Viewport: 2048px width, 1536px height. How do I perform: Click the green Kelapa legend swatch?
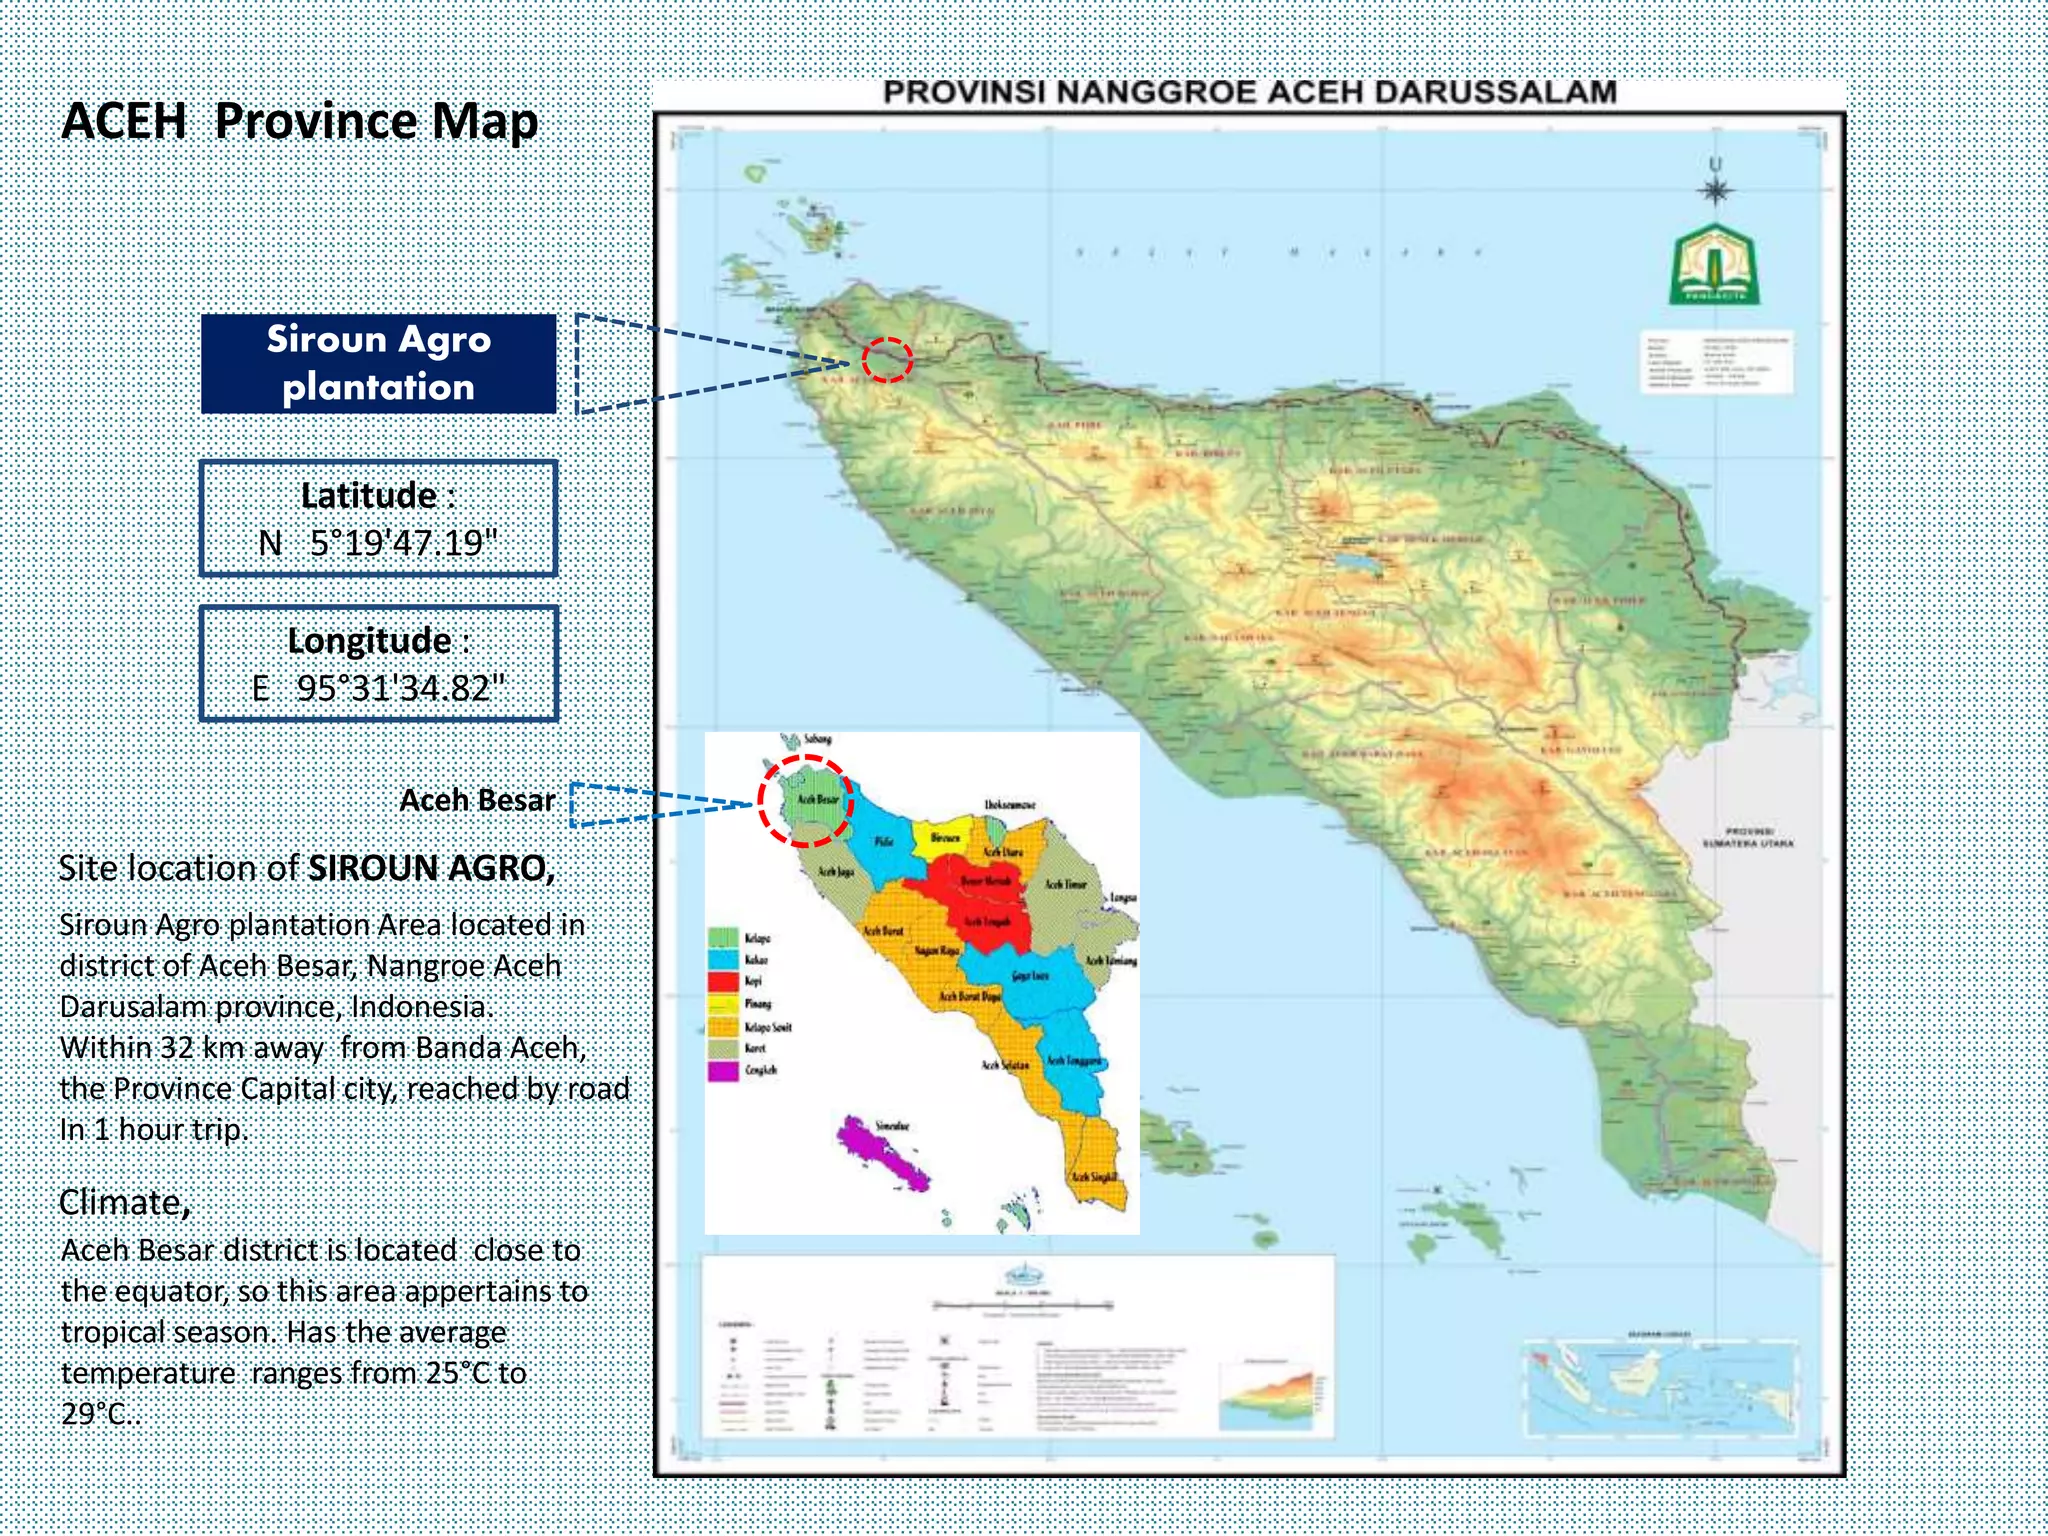723,938
